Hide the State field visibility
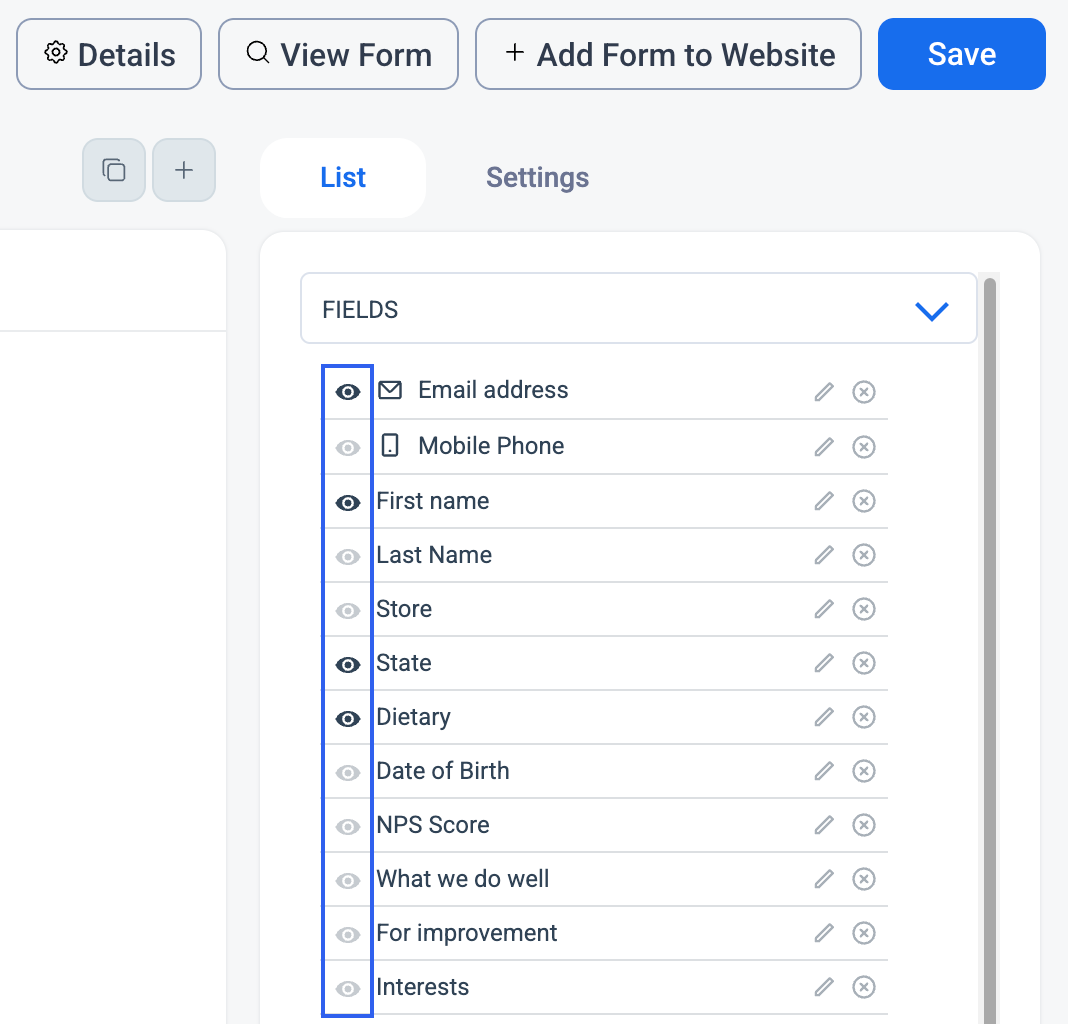 [348, 664]
